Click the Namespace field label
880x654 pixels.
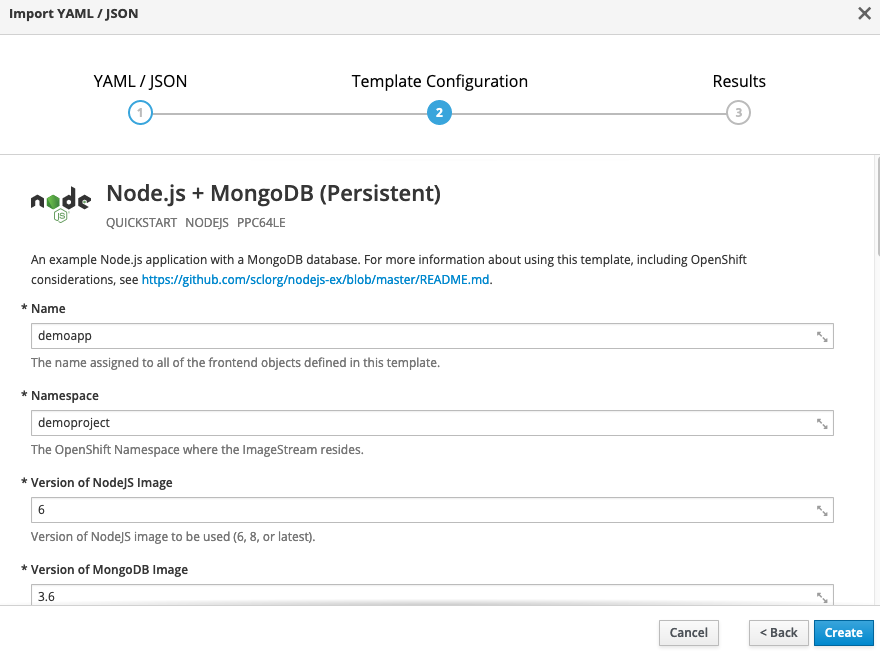click(65, 396)
